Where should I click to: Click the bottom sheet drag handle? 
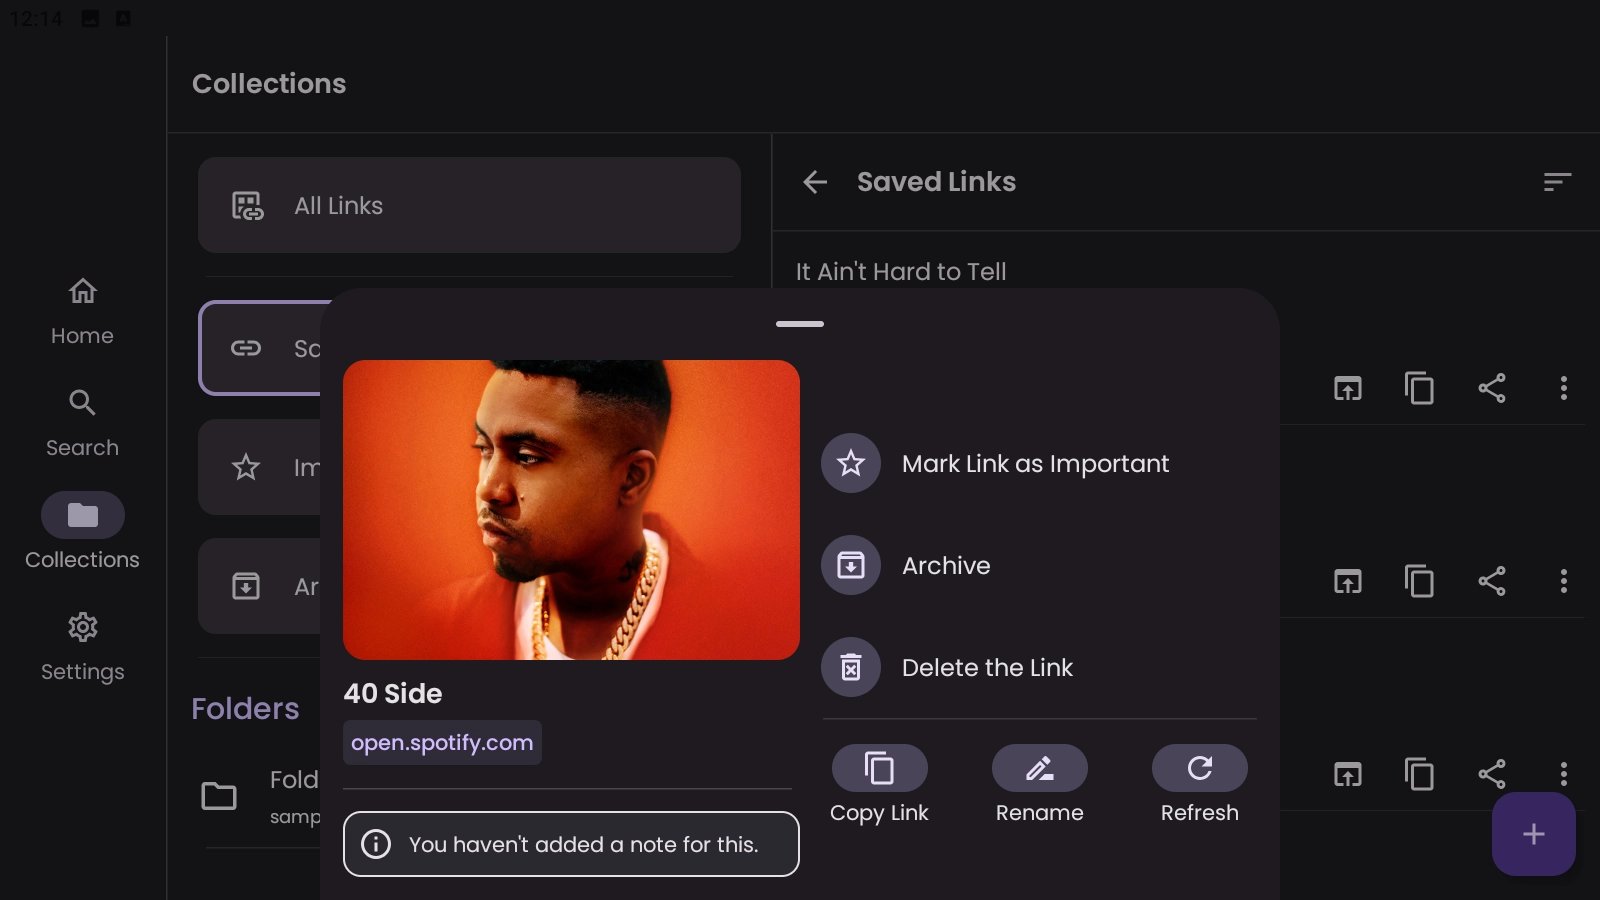(x=800, y=324)
